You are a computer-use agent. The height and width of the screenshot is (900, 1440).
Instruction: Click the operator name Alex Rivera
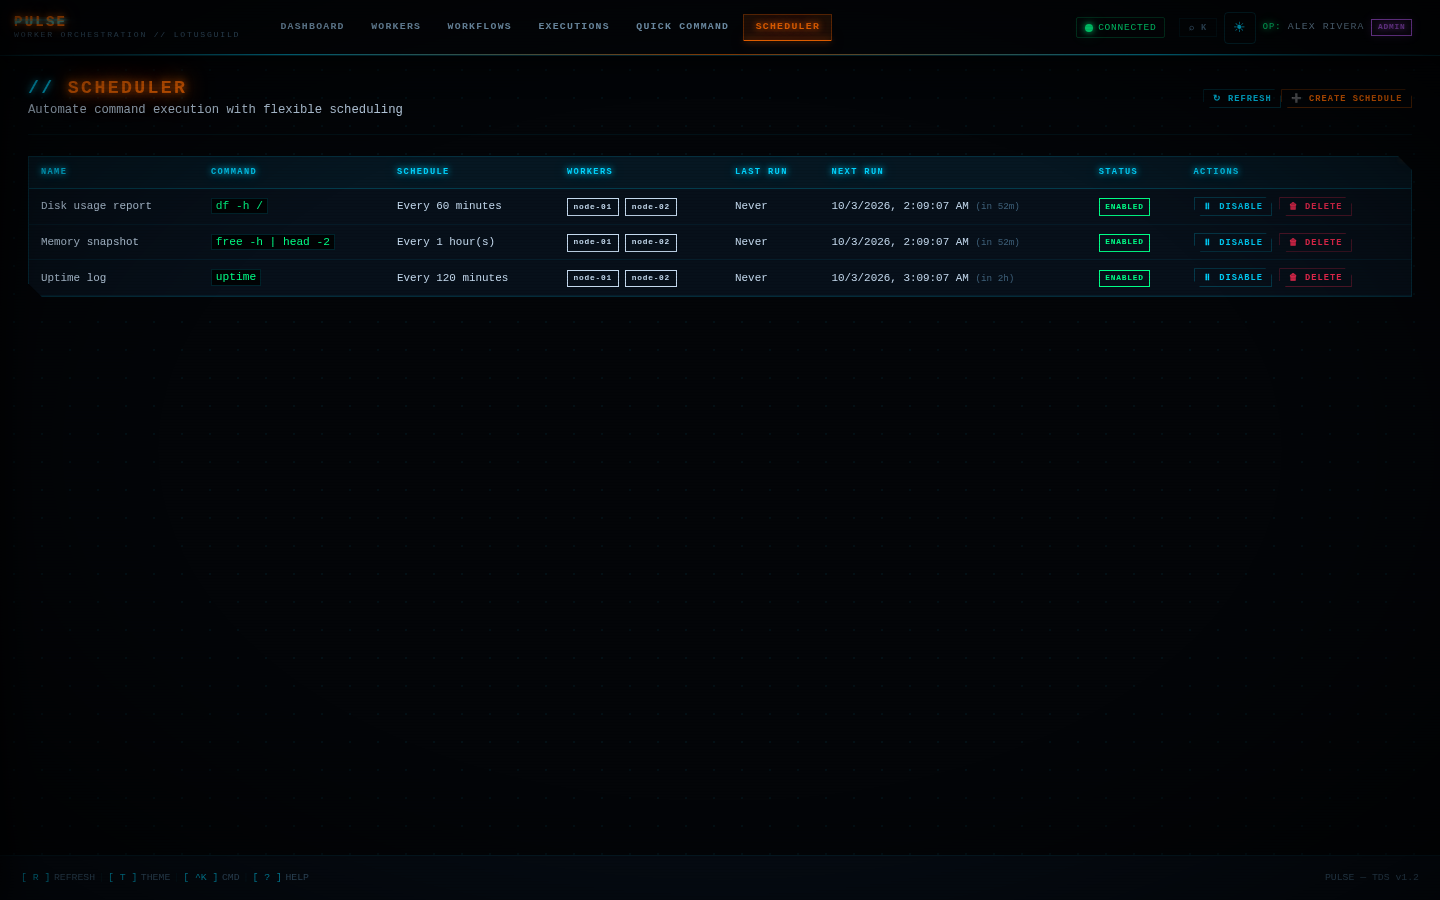(1326, 27)
